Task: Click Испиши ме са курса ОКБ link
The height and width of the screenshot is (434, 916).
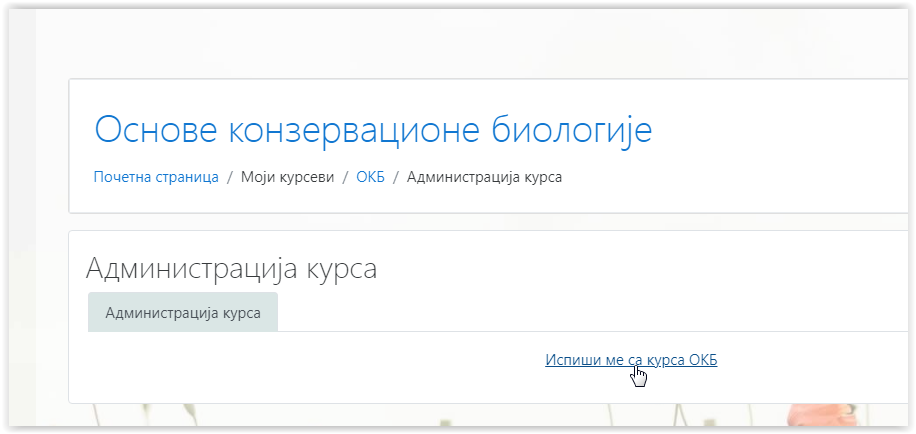Action: pyautogui.click(x=631, y=360)
